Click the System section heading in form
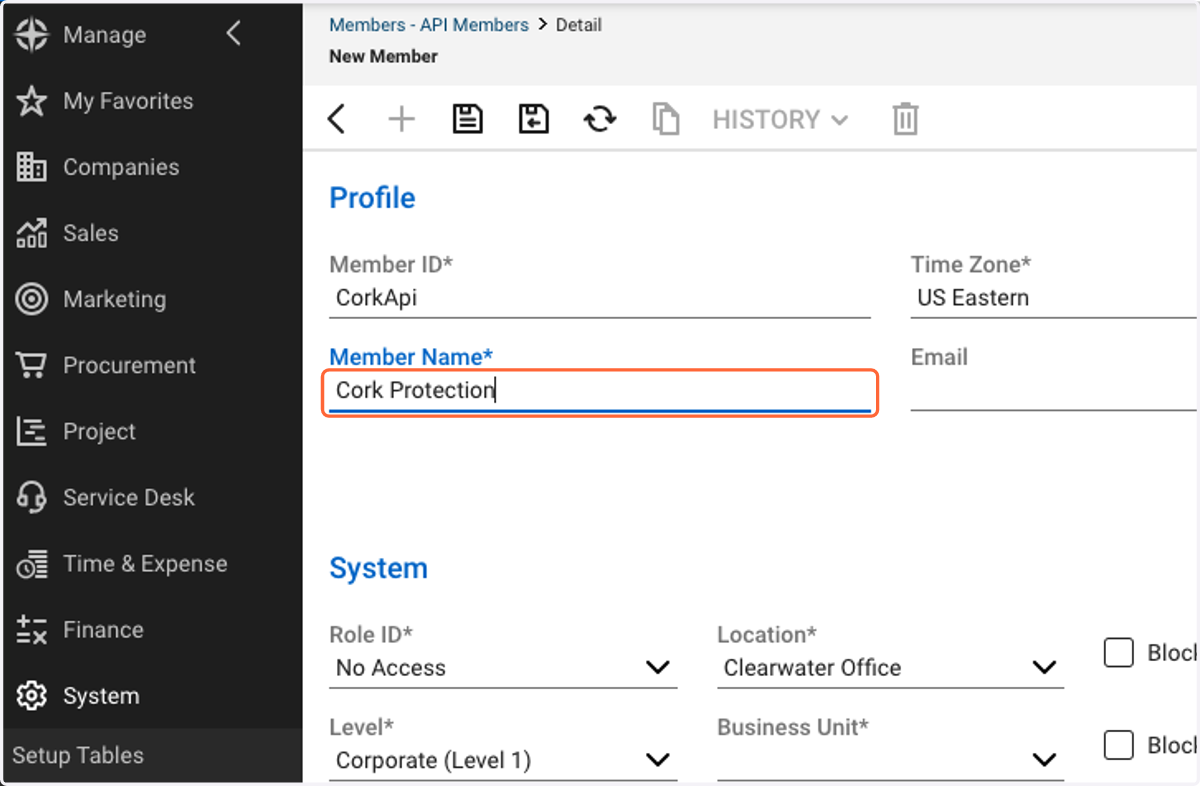Viewport: 1200px width, 786px height. click(378, 569)
